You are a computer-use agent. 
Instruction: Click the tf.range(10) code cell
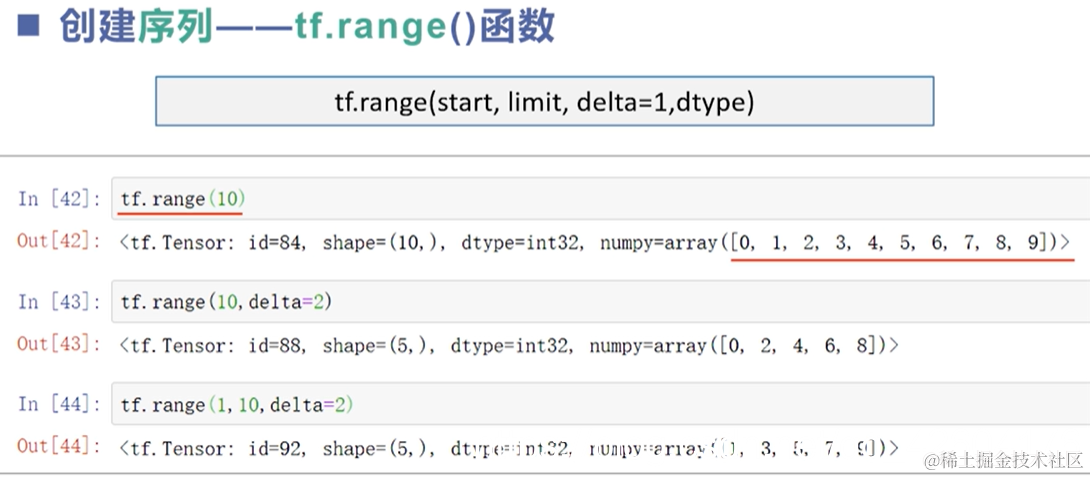[601, 199]
